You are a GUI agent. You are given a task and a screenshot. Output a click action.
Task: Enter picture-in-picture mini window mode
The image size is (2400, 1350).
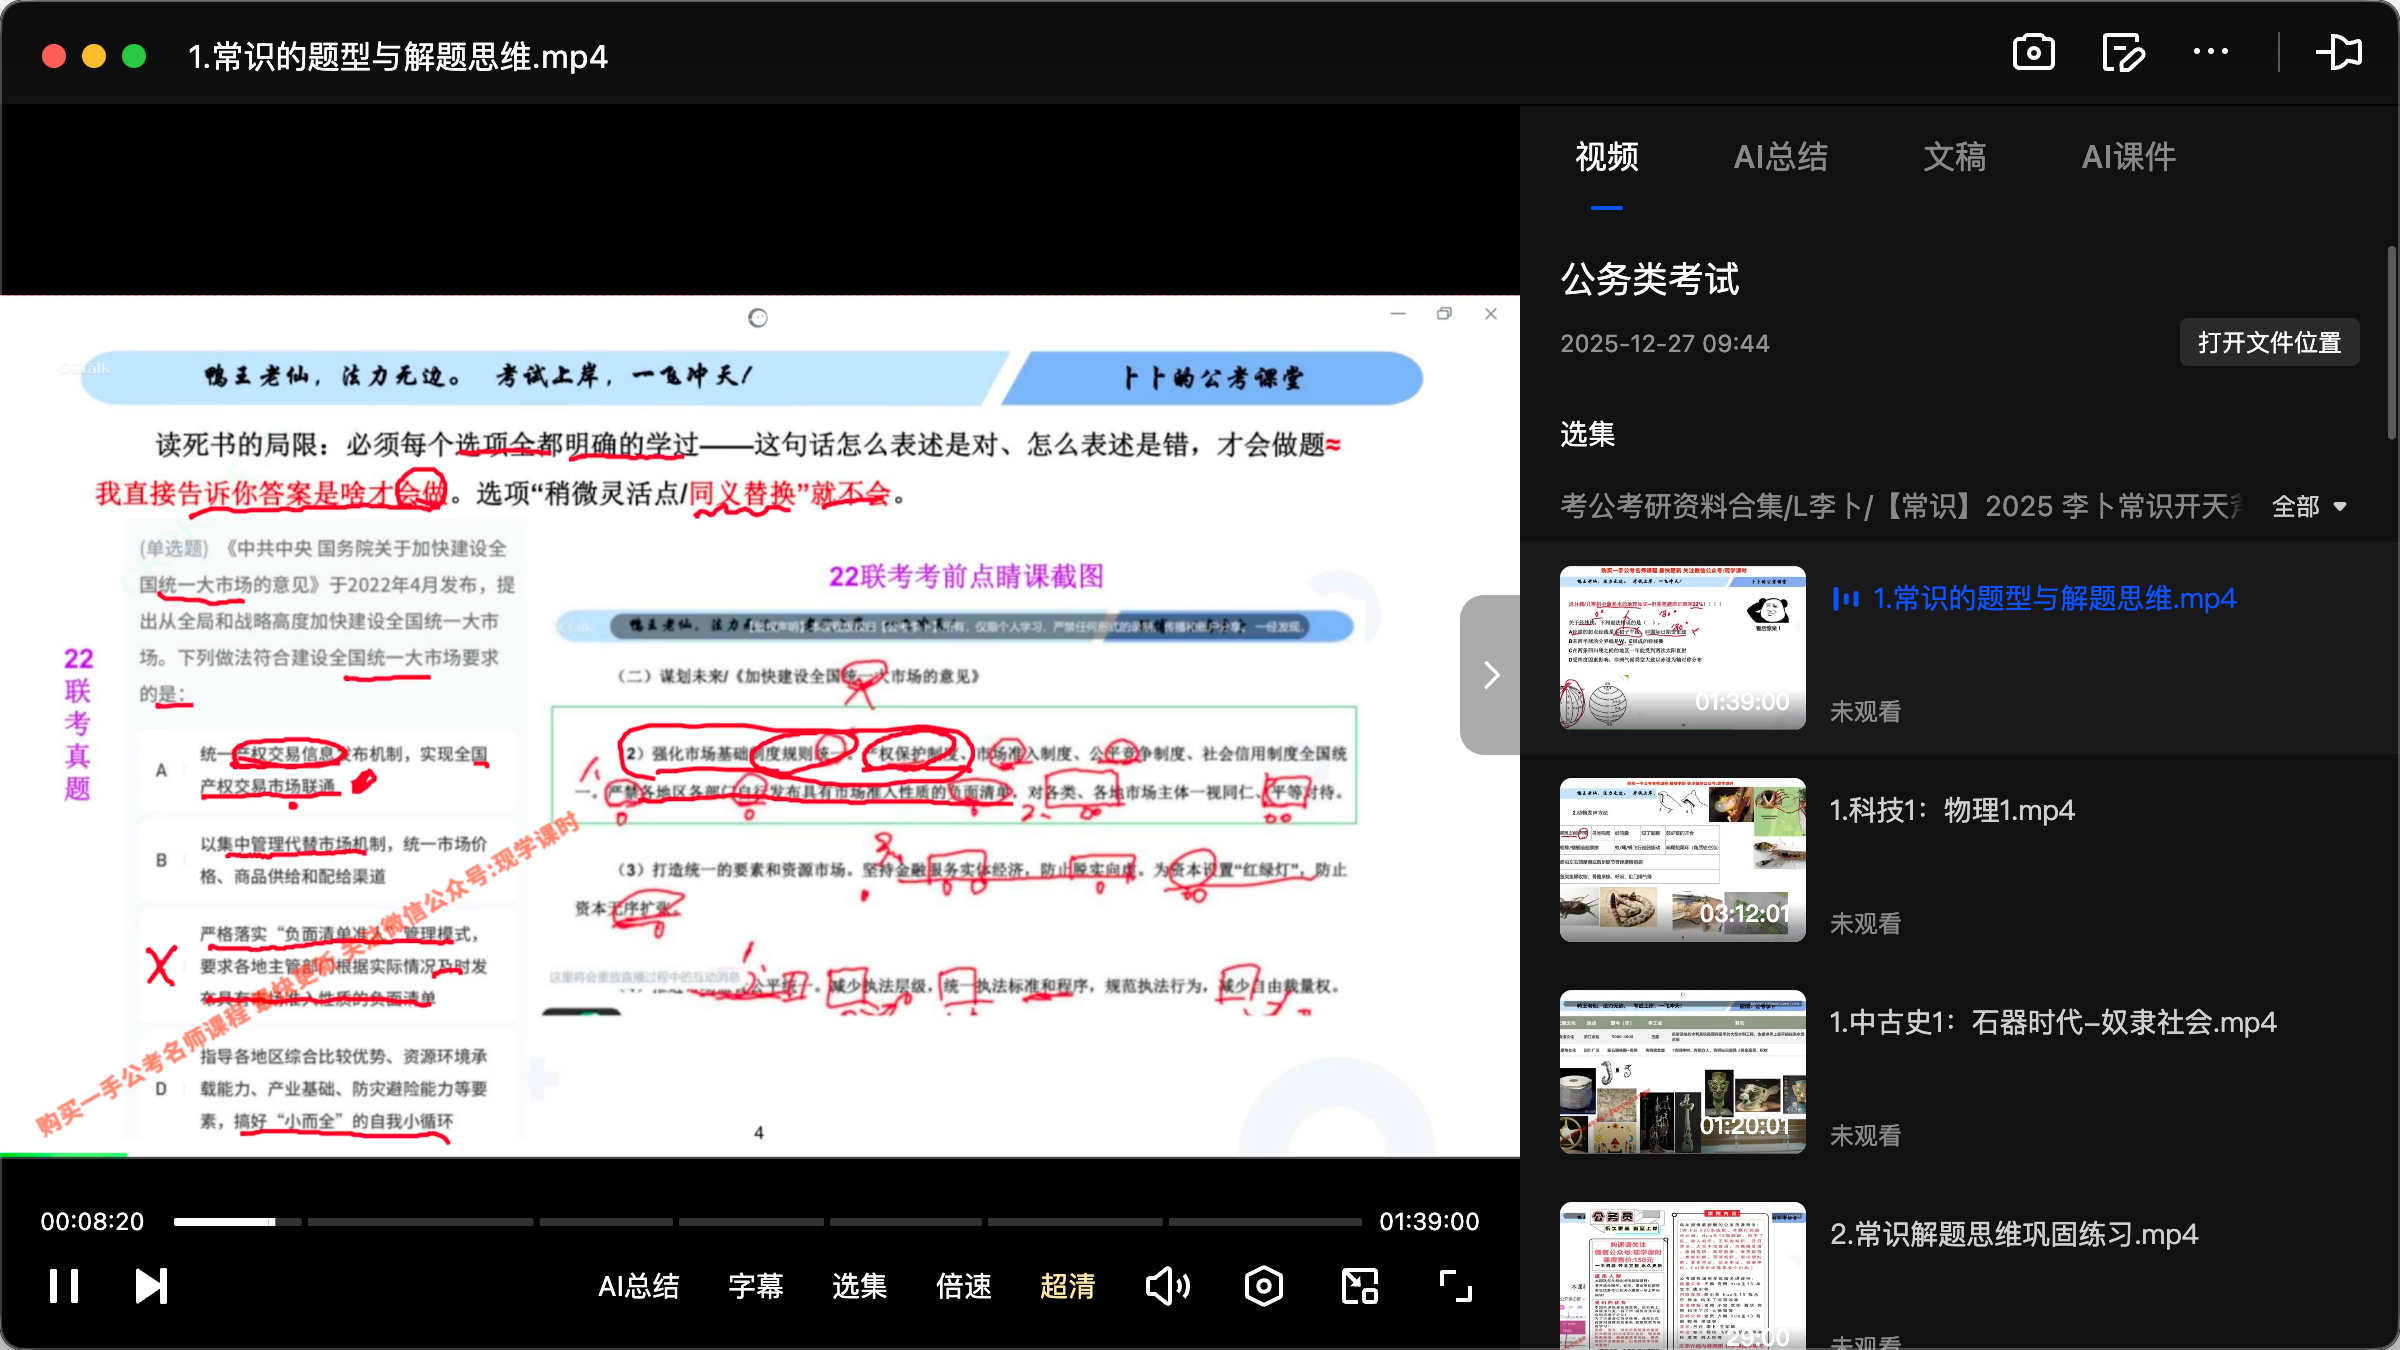[1358, 1286]
